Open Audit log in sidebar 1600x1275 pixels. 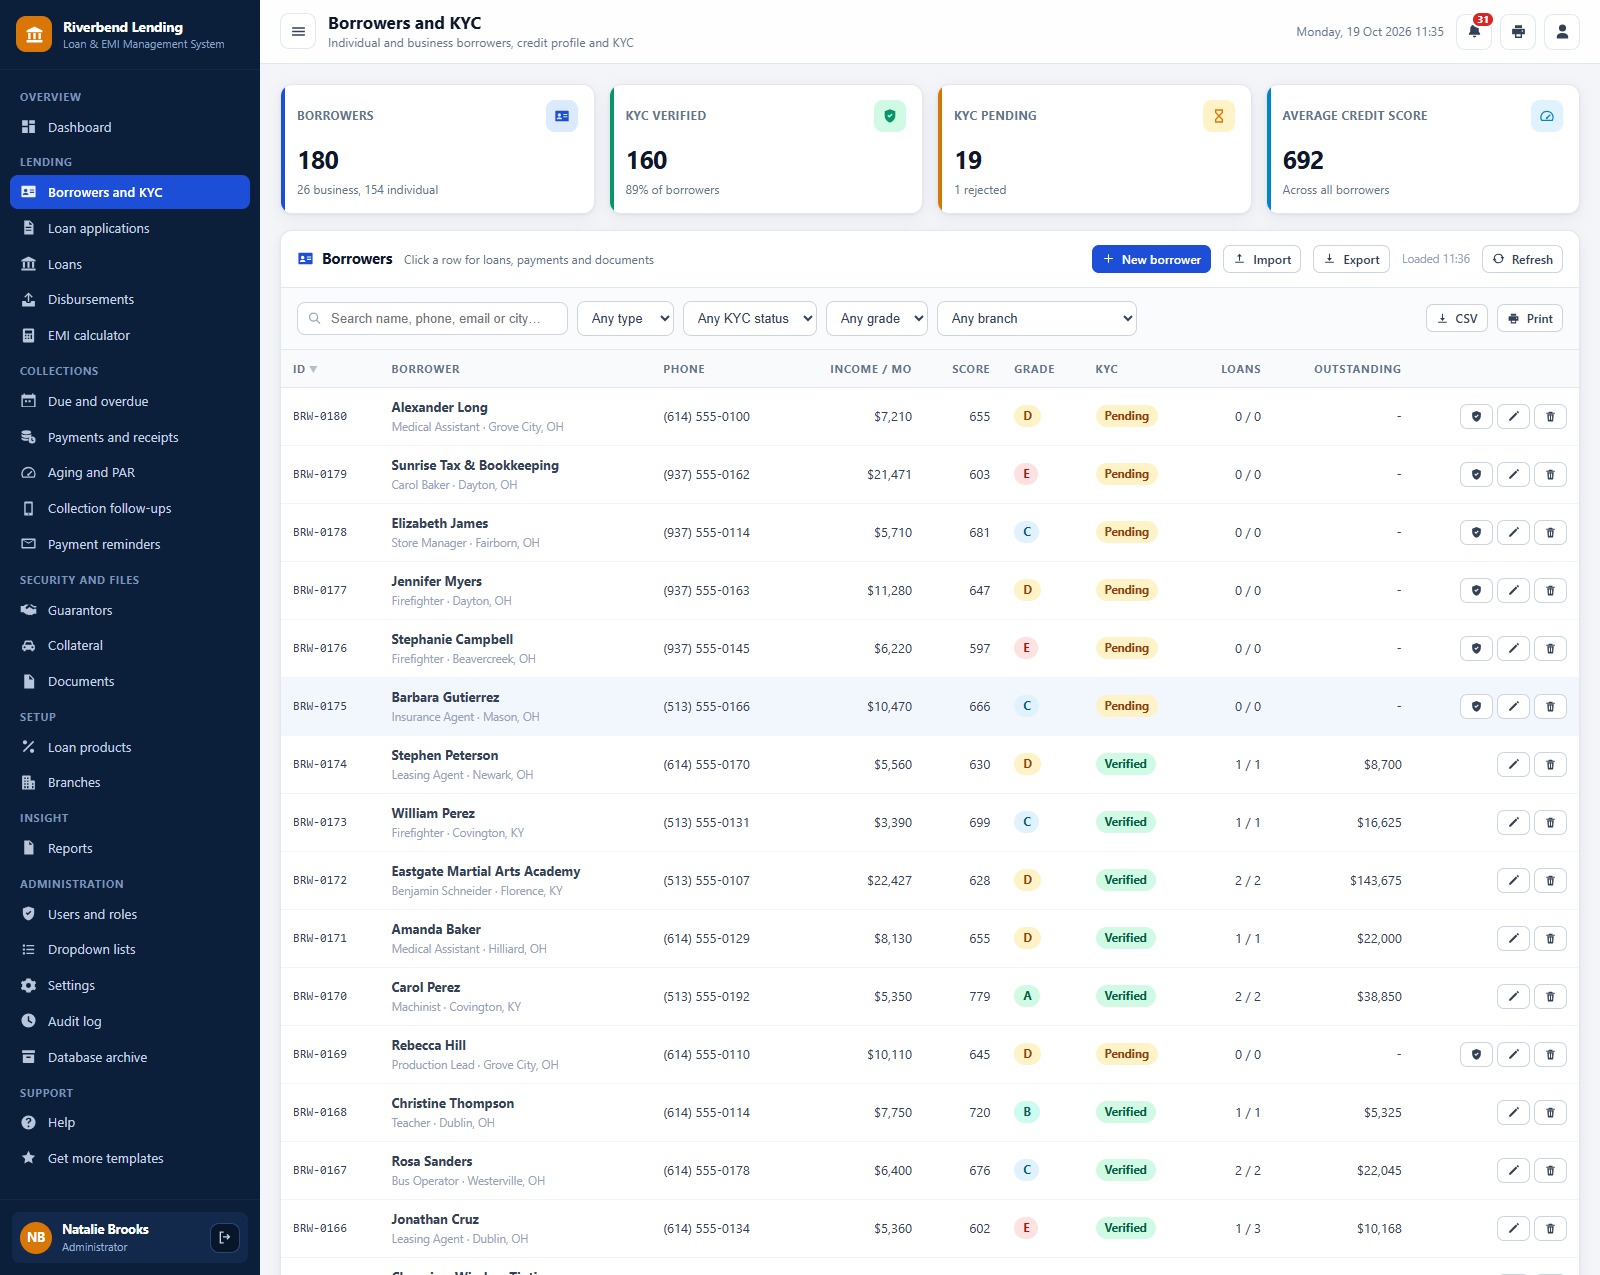pos(130,1021)
